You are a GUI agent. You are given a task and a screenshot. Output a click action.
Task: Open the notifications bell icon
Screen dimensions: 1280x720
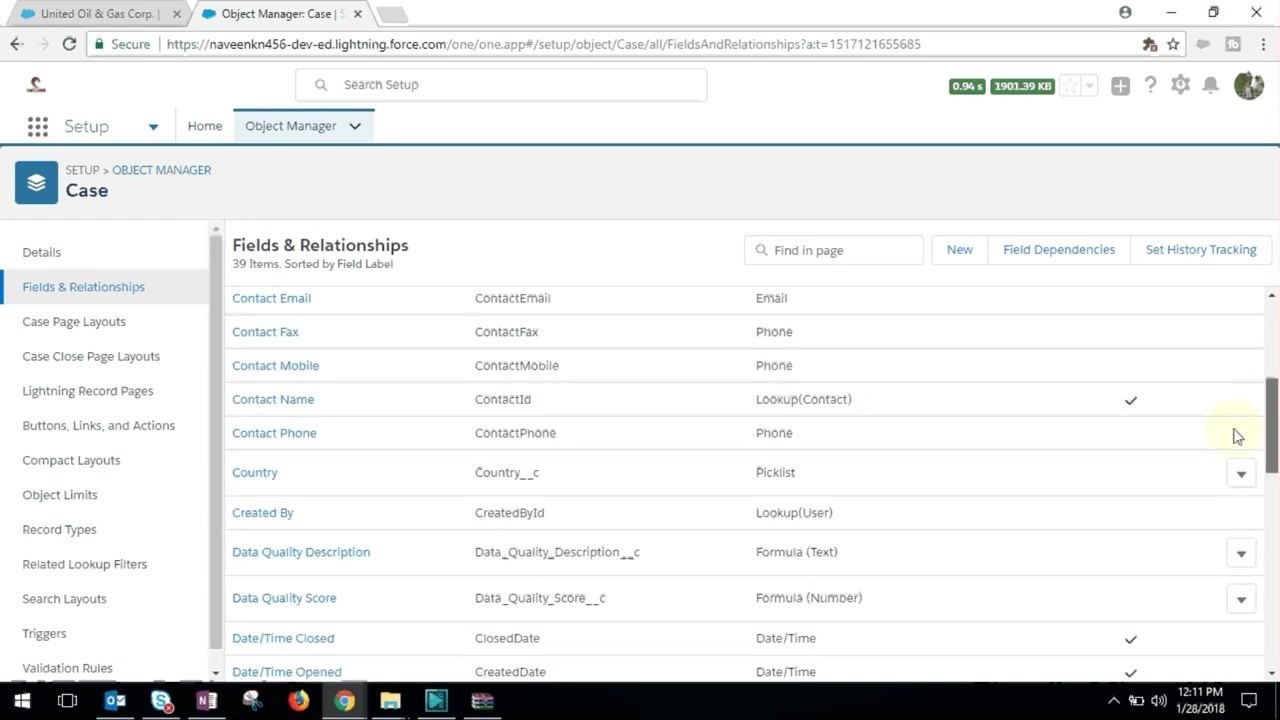(1211, 85)
